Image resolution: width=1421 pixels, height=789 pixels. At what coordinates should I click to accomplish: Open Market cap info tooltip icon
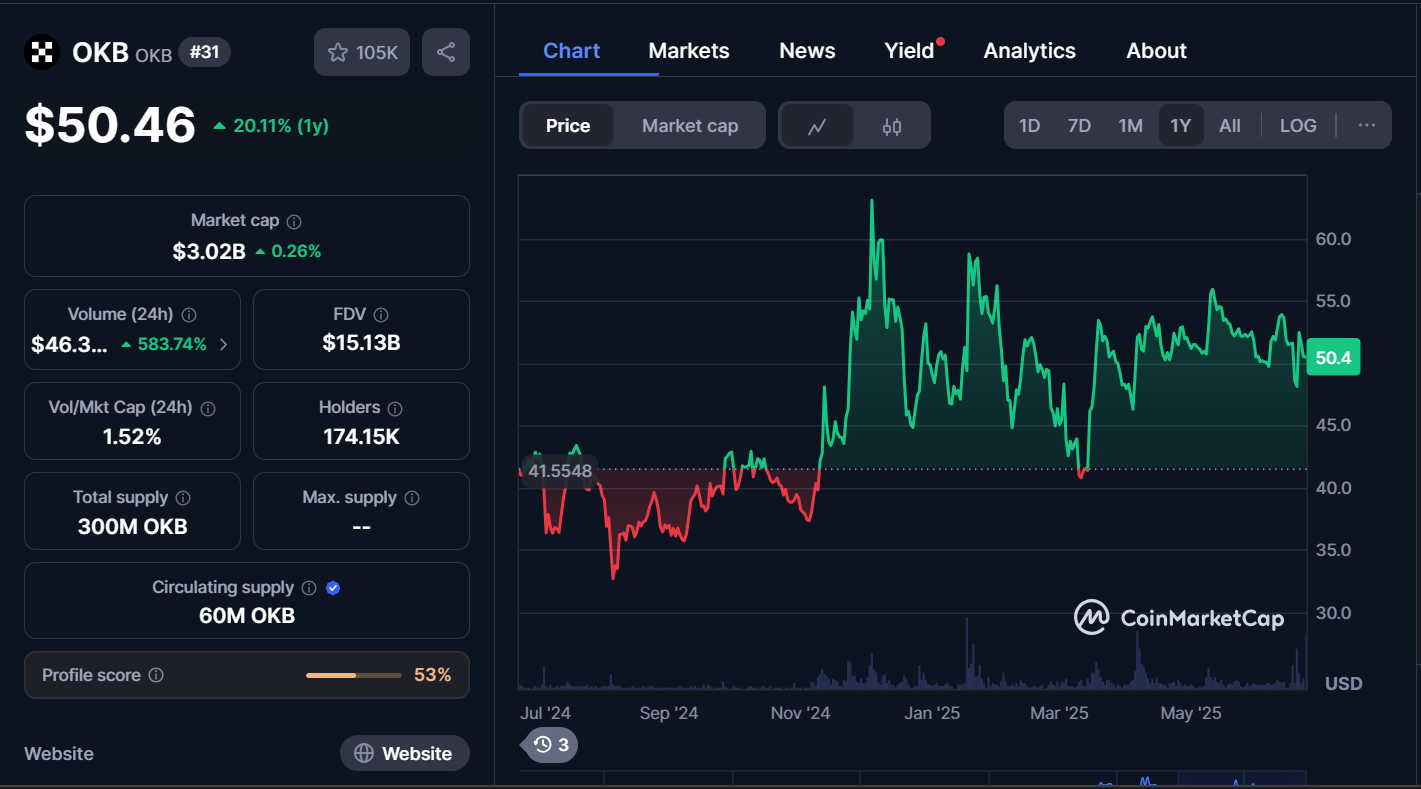294,222
